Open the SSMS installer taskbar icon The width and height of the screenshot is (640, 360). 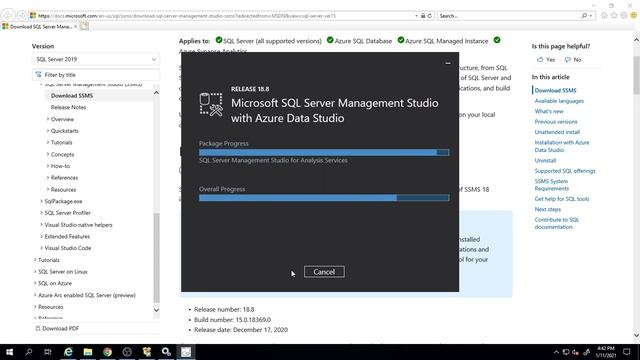coord(186,352)
